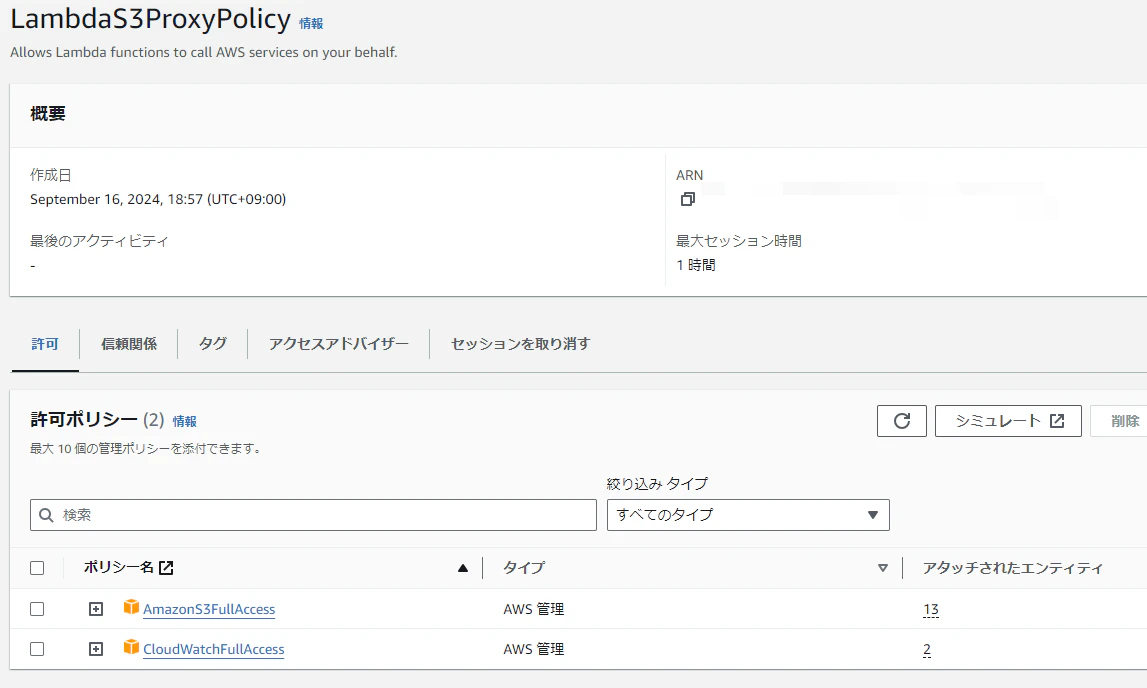Click AWS 管理 in the CloudWatchFullAccess row

[x=533, y=649]
